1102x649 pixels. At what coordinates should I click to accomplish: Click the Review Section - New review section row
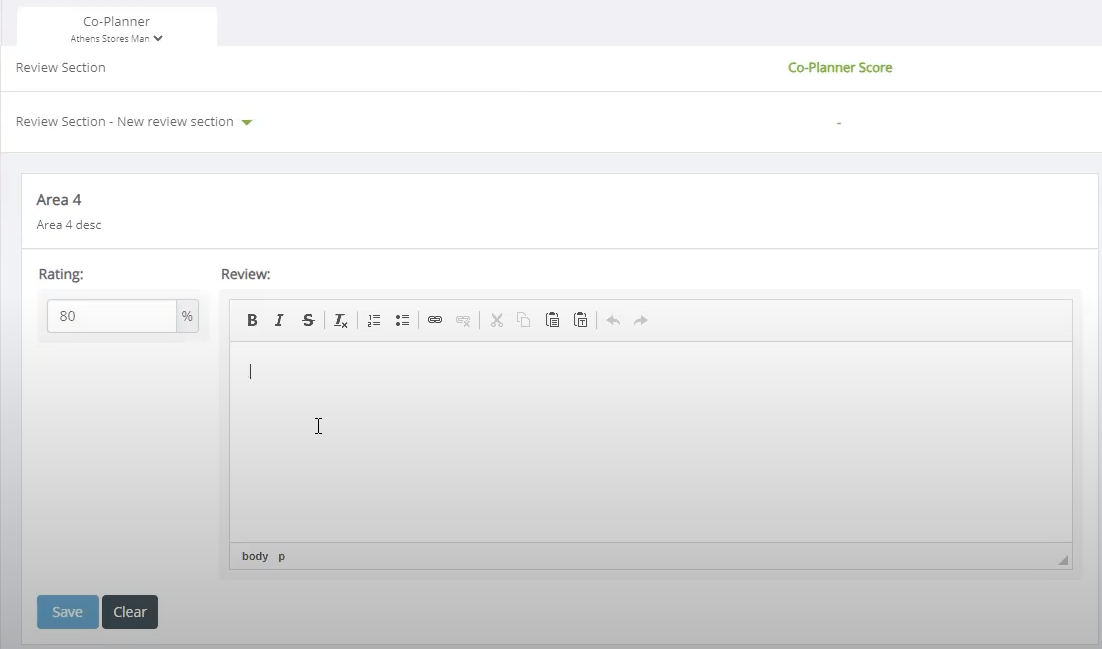tap(551, 122)
